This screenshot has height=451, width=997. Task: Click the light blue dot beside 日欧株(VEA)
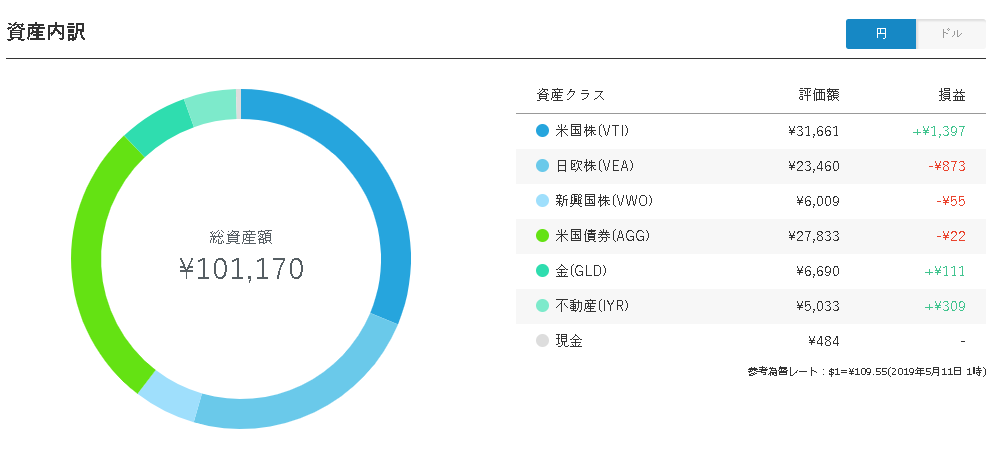pyautogui.click(x=542, y=166)
